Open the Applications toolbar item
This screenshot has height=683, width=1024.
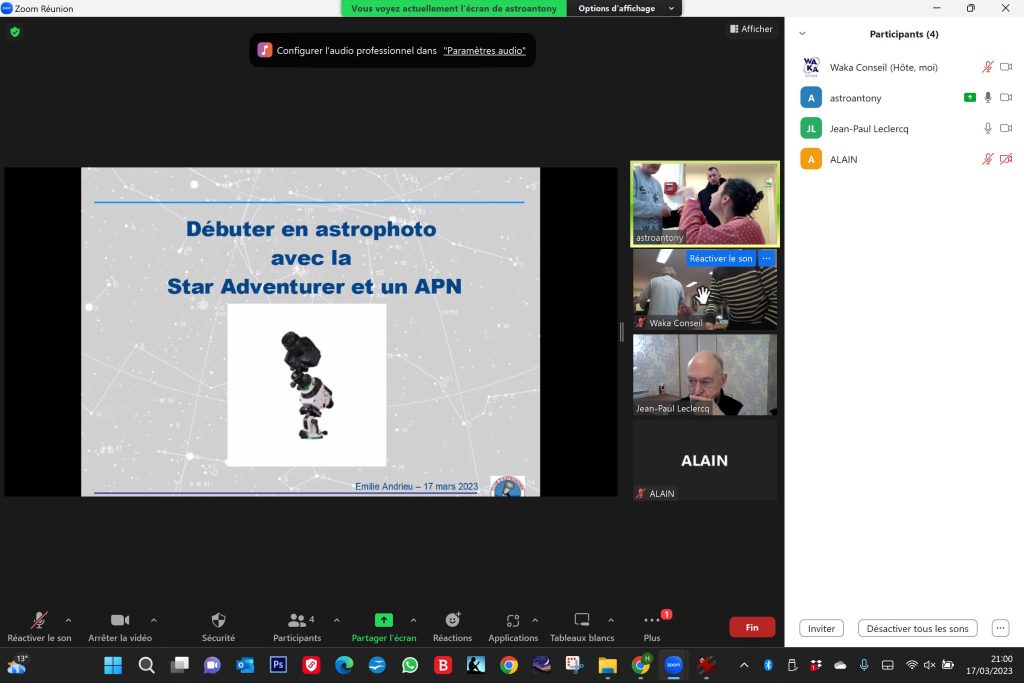click(513, 627)
